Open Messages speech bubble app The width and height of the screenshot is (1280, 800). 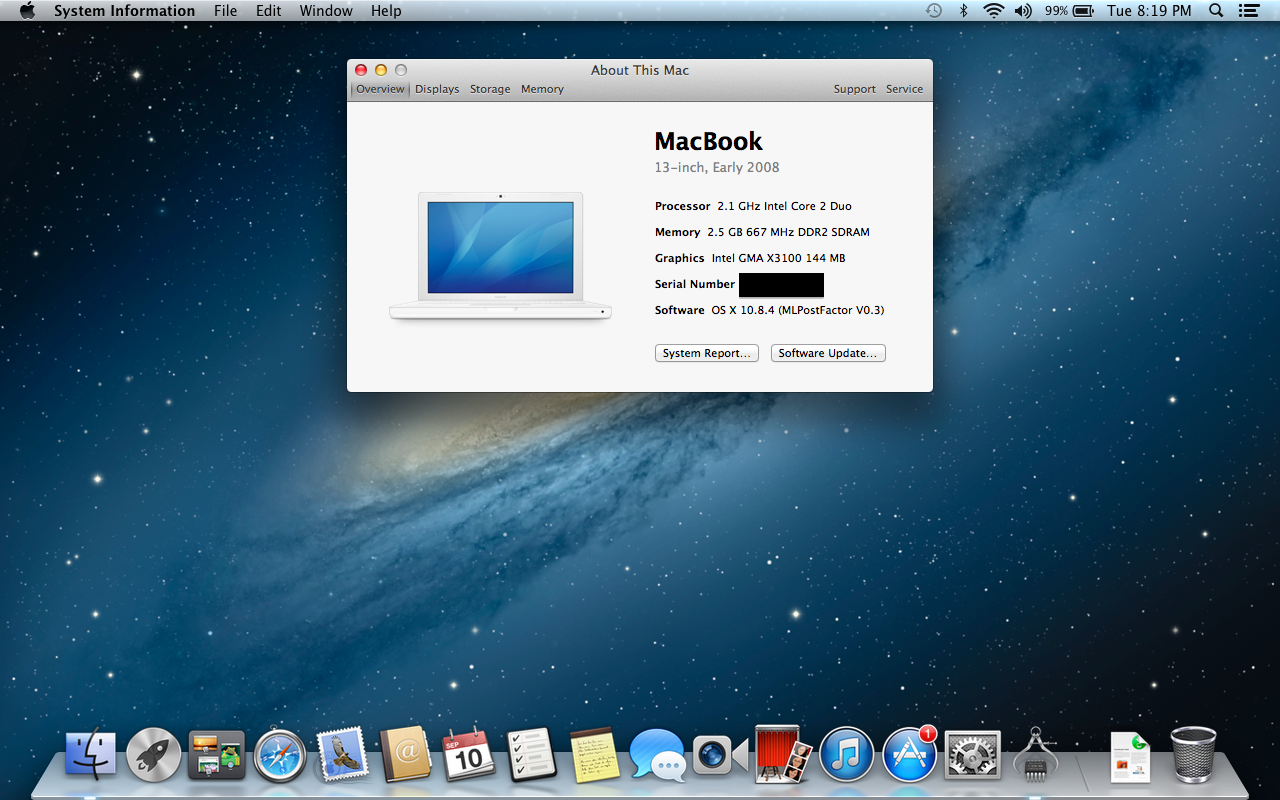click(x=657, y=755)
